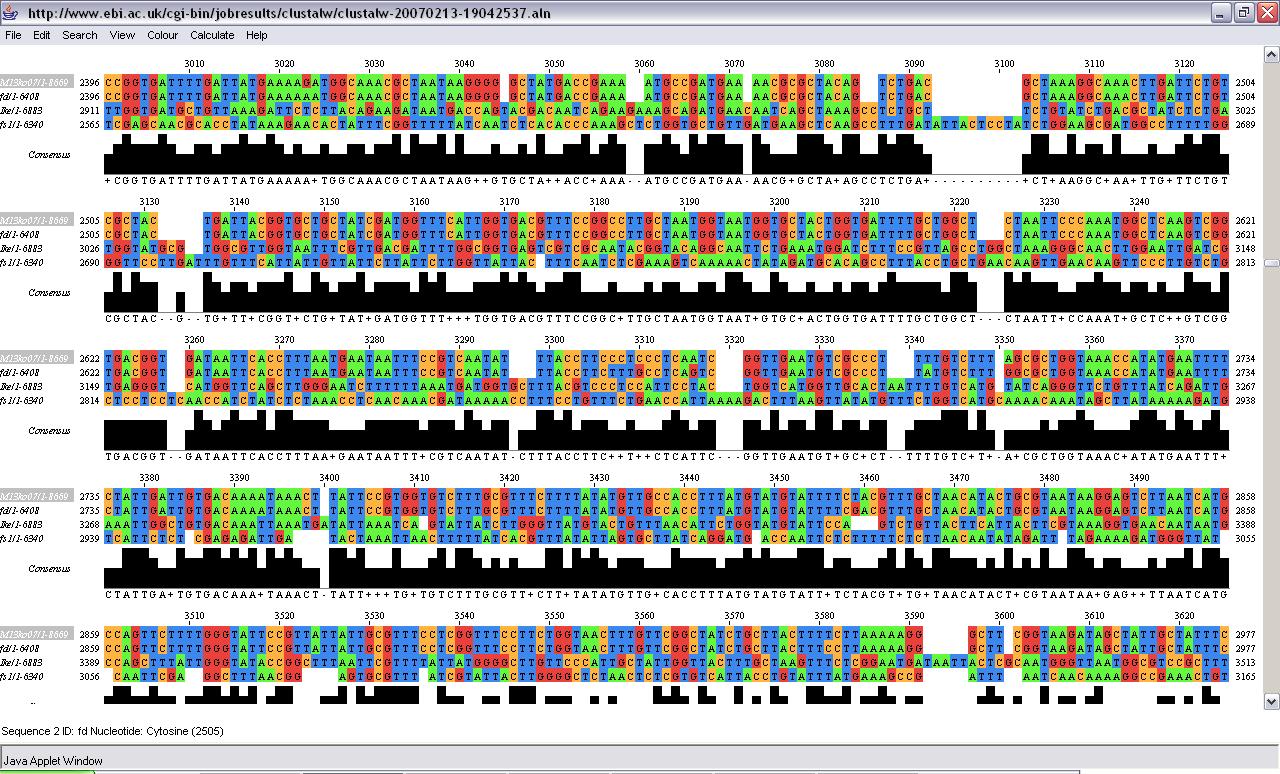Image resolution: width=1280 pixels, height=774 pixels.
Task: Expand the Colour menu
Action: 162,35
